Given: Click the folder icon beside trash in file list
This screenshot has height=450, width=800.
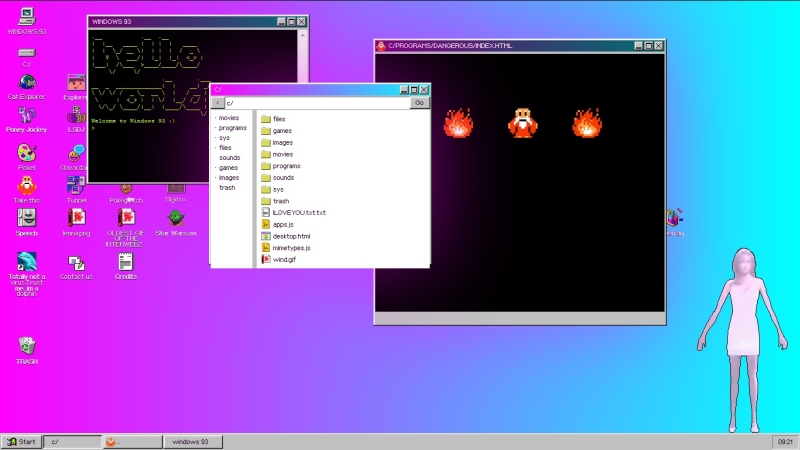Looking at the screenshot, I should click(266, 201).
